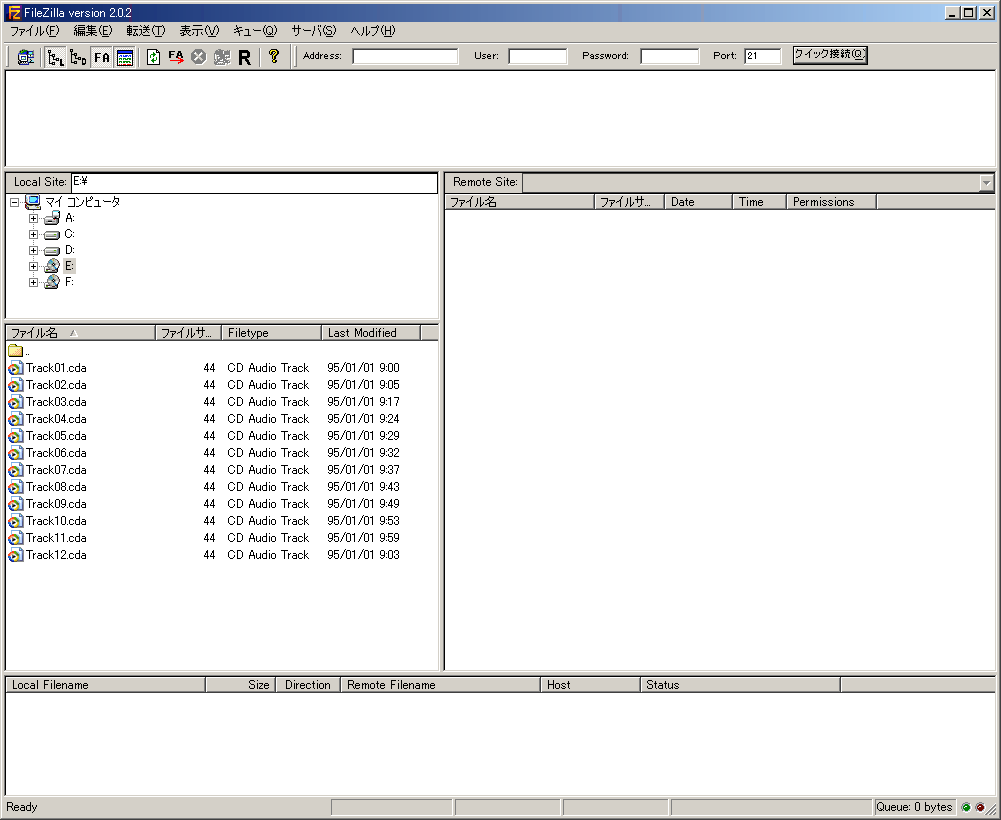
Task: Click the remote Time column header
Action: coord(760,202)
